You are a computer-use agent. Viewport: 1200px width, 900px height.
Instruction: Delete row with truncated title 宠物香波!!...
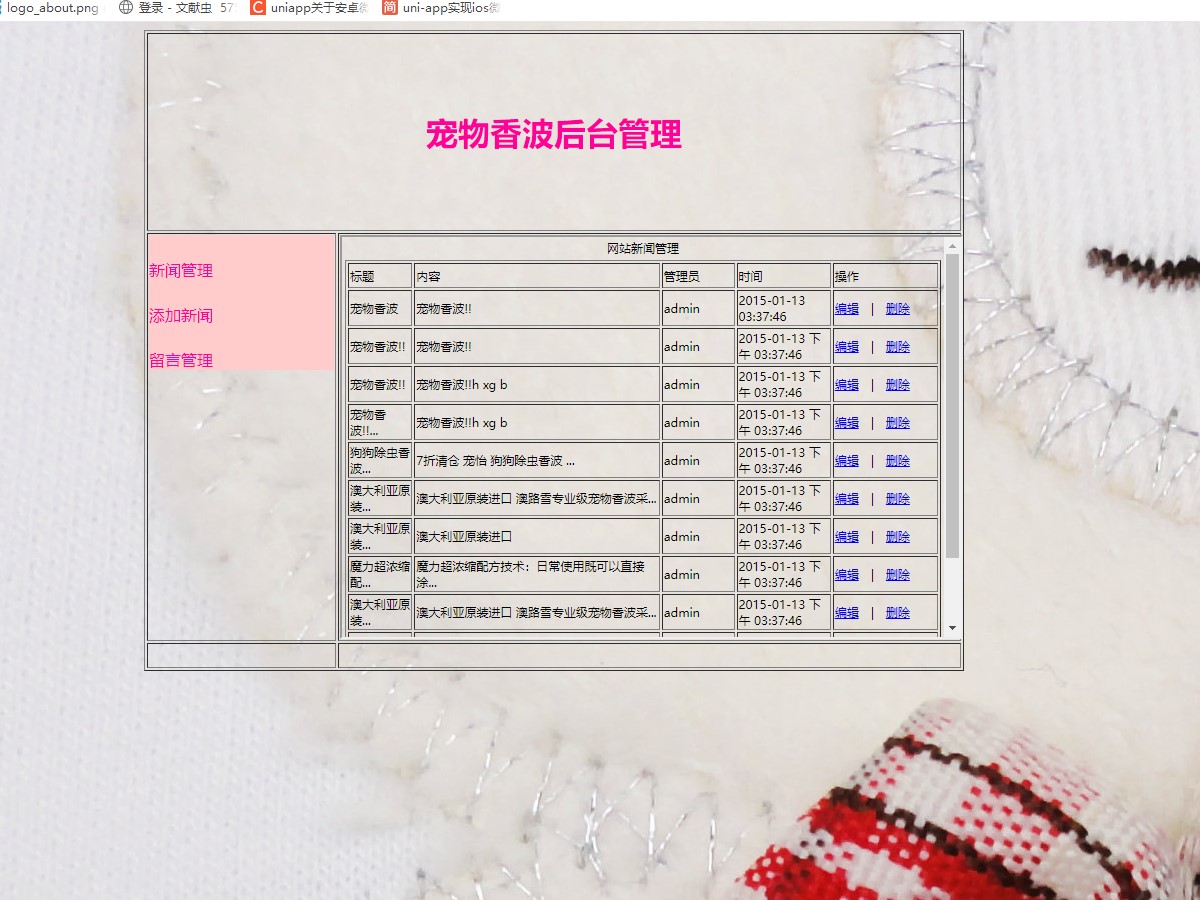(898, 423)
